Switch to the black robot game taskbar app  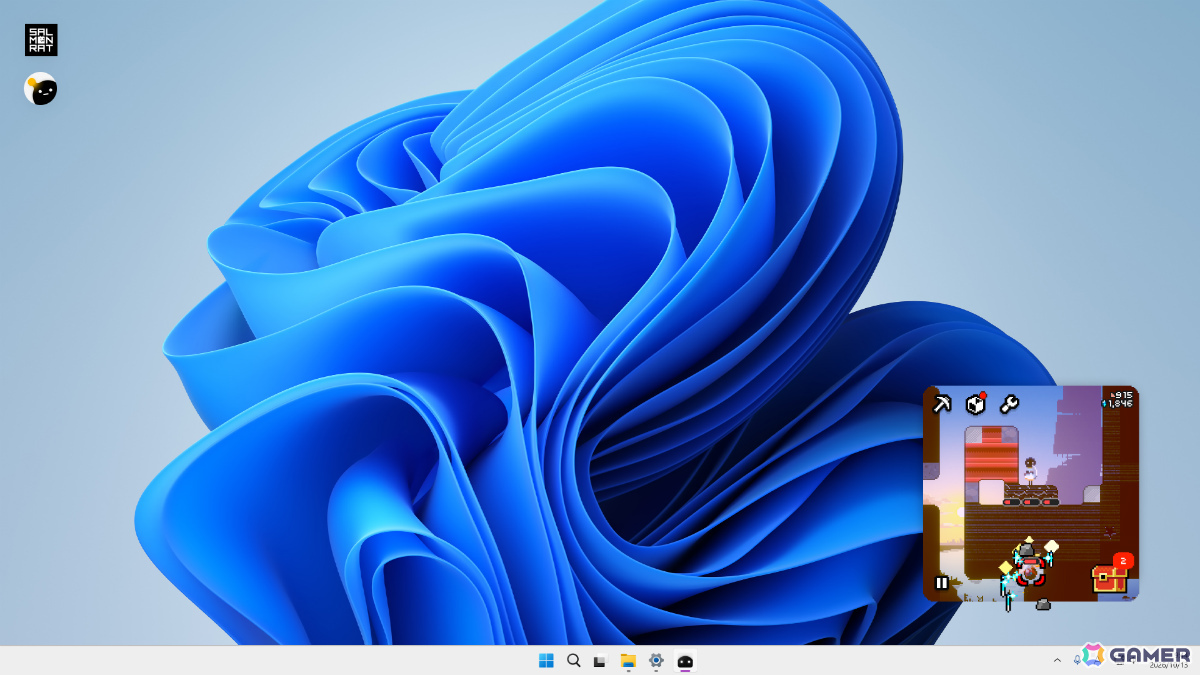tap(685, 661)
